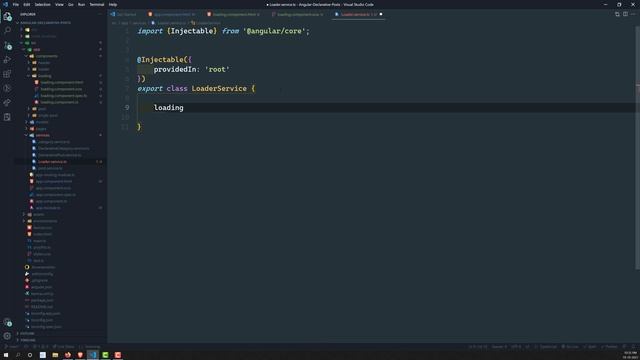
Task: Open the View menu
Action: point(59,4)
